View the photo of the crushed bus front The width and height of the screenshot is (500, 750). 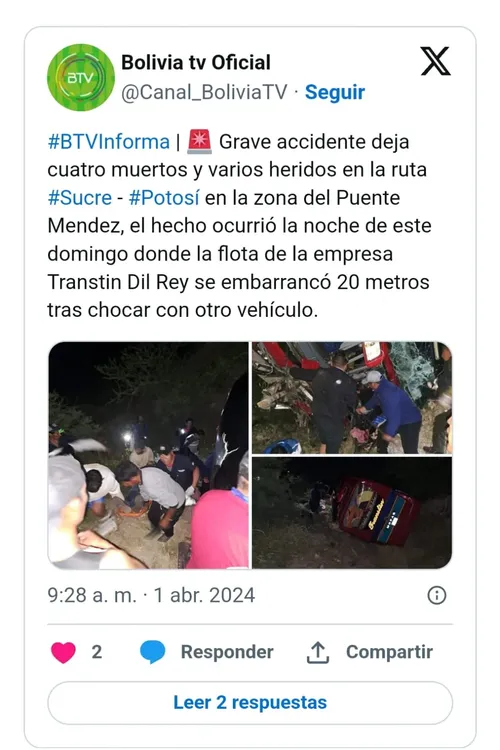(352, 397)
